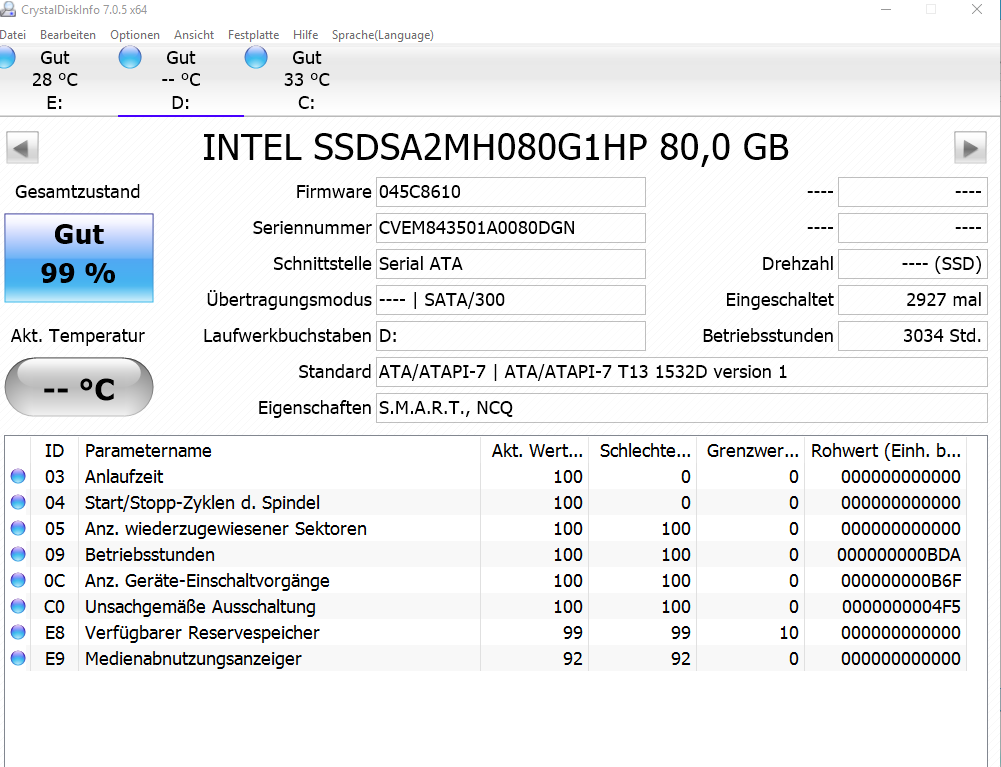Click the Parametername column header

148,451
